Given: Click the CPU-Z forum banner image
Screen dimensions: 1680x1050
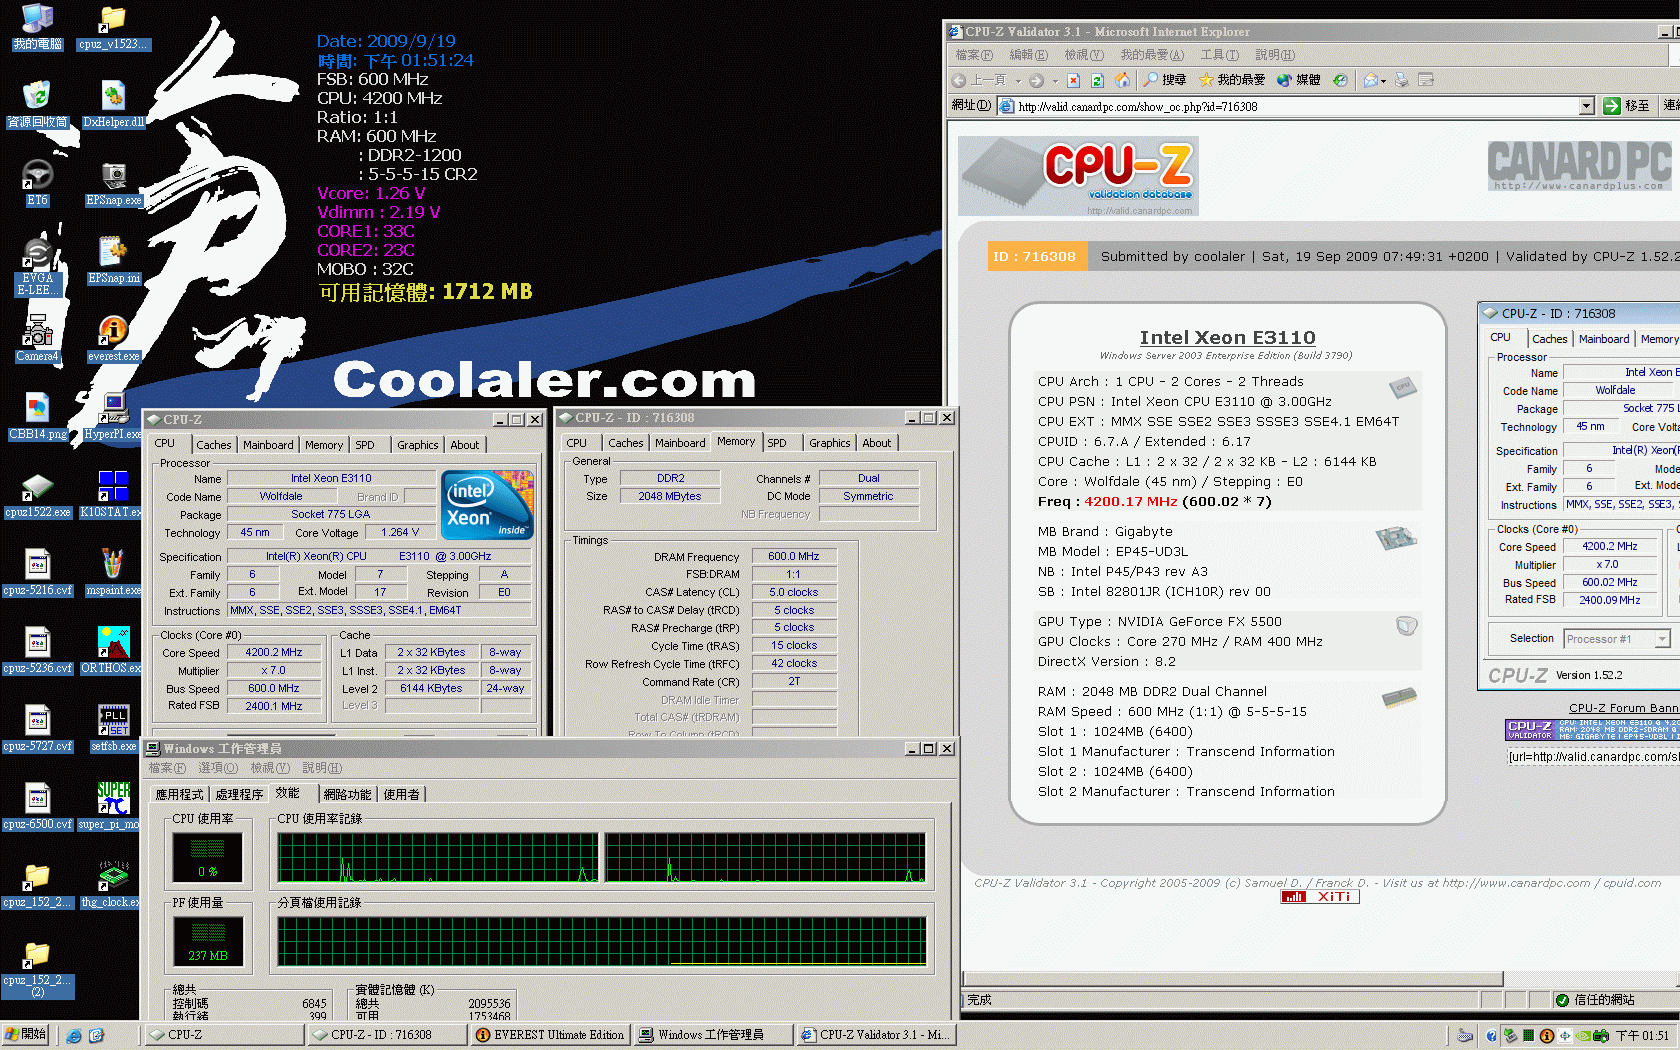Looking at the screenshot, I should 1592,730.
